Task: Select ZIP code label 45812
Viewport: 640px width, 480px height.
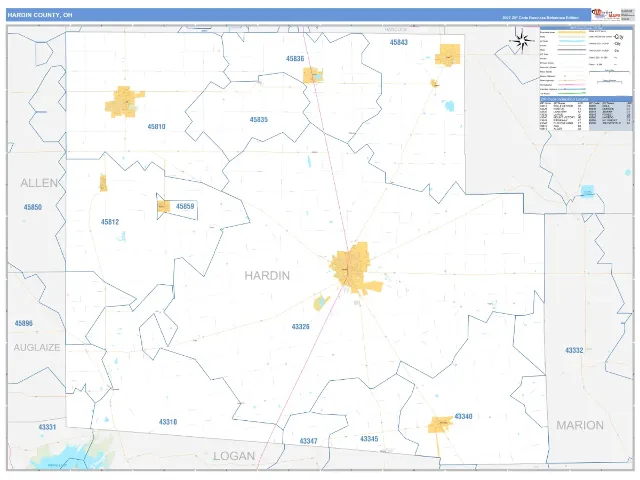Action: (110, 222)
